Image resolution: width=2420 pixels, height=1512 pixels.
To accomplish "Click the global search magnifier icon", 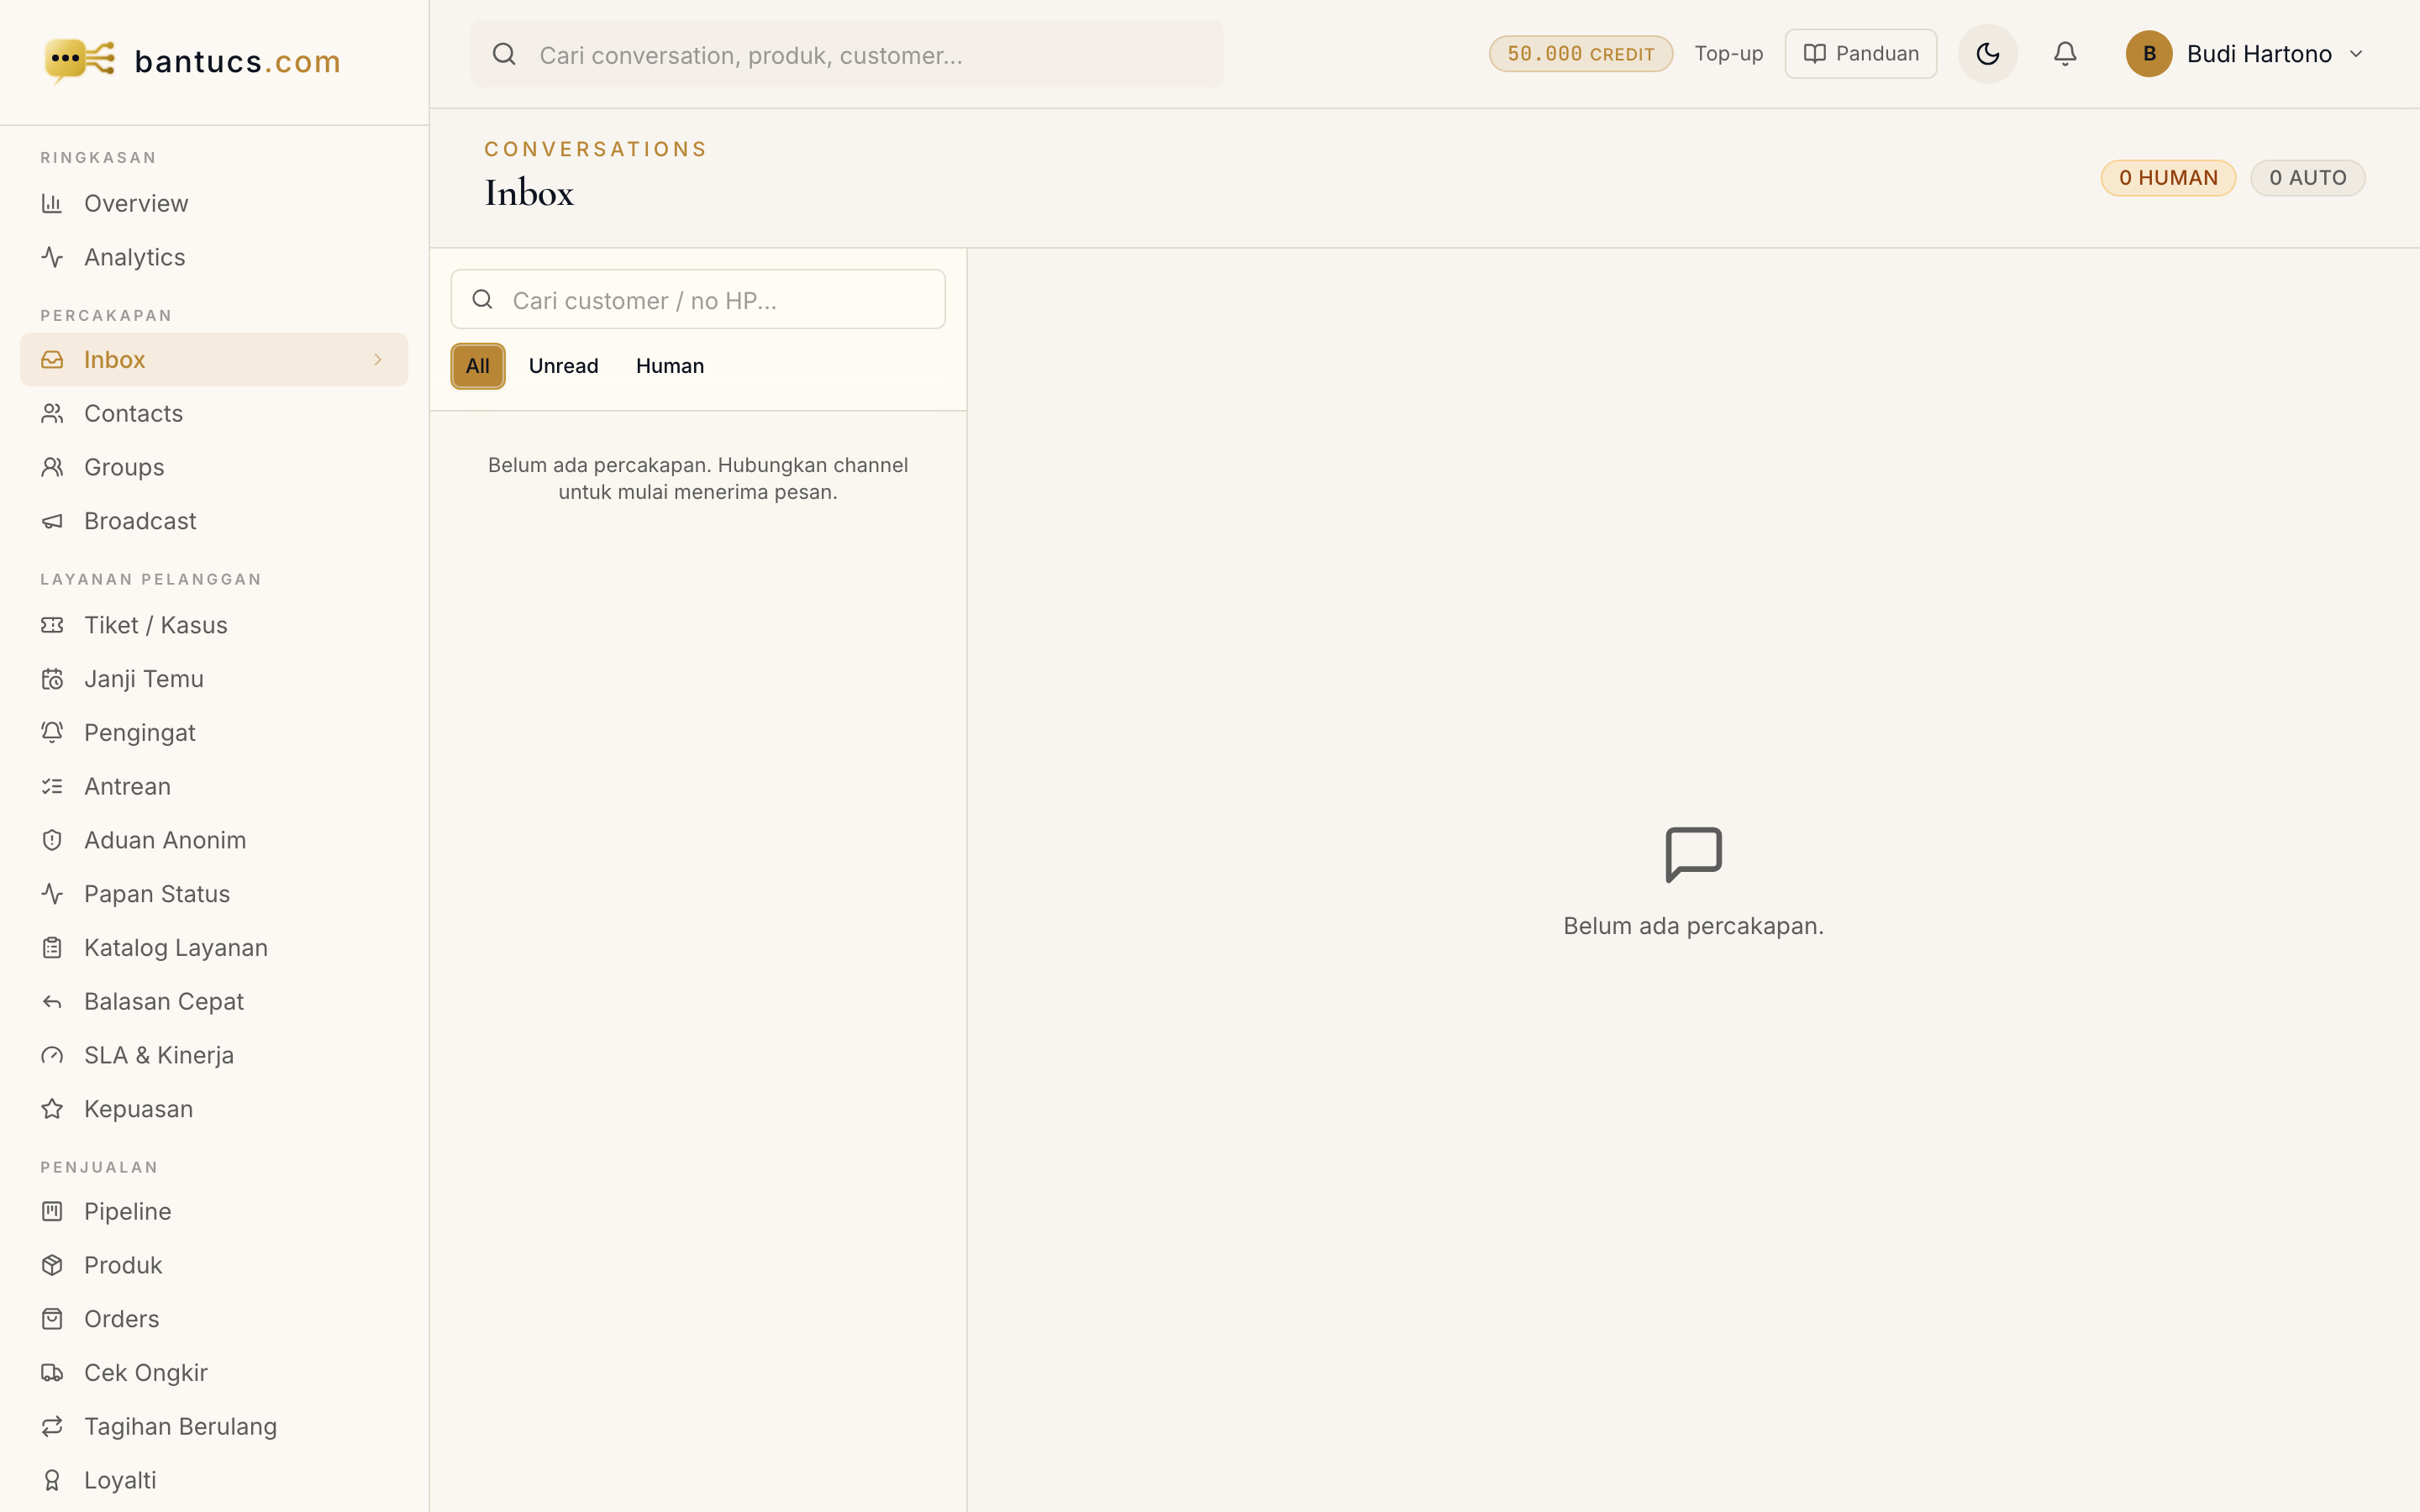I will pyautogui.click(x=505, y=54).
